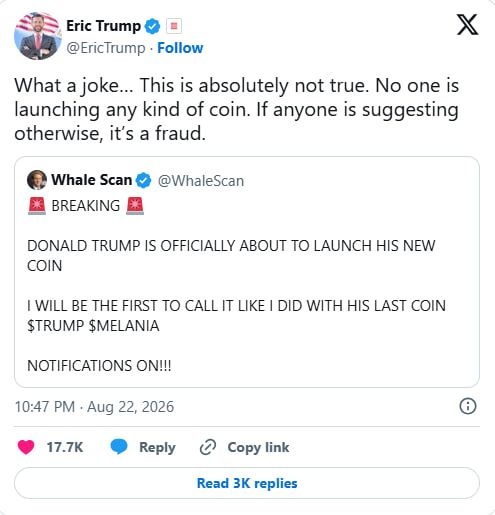The width and height of the screenshot is (495, 515).
Task: Click the 17.7K likes count
Action: pyautogui.click(x=65, y=447)
